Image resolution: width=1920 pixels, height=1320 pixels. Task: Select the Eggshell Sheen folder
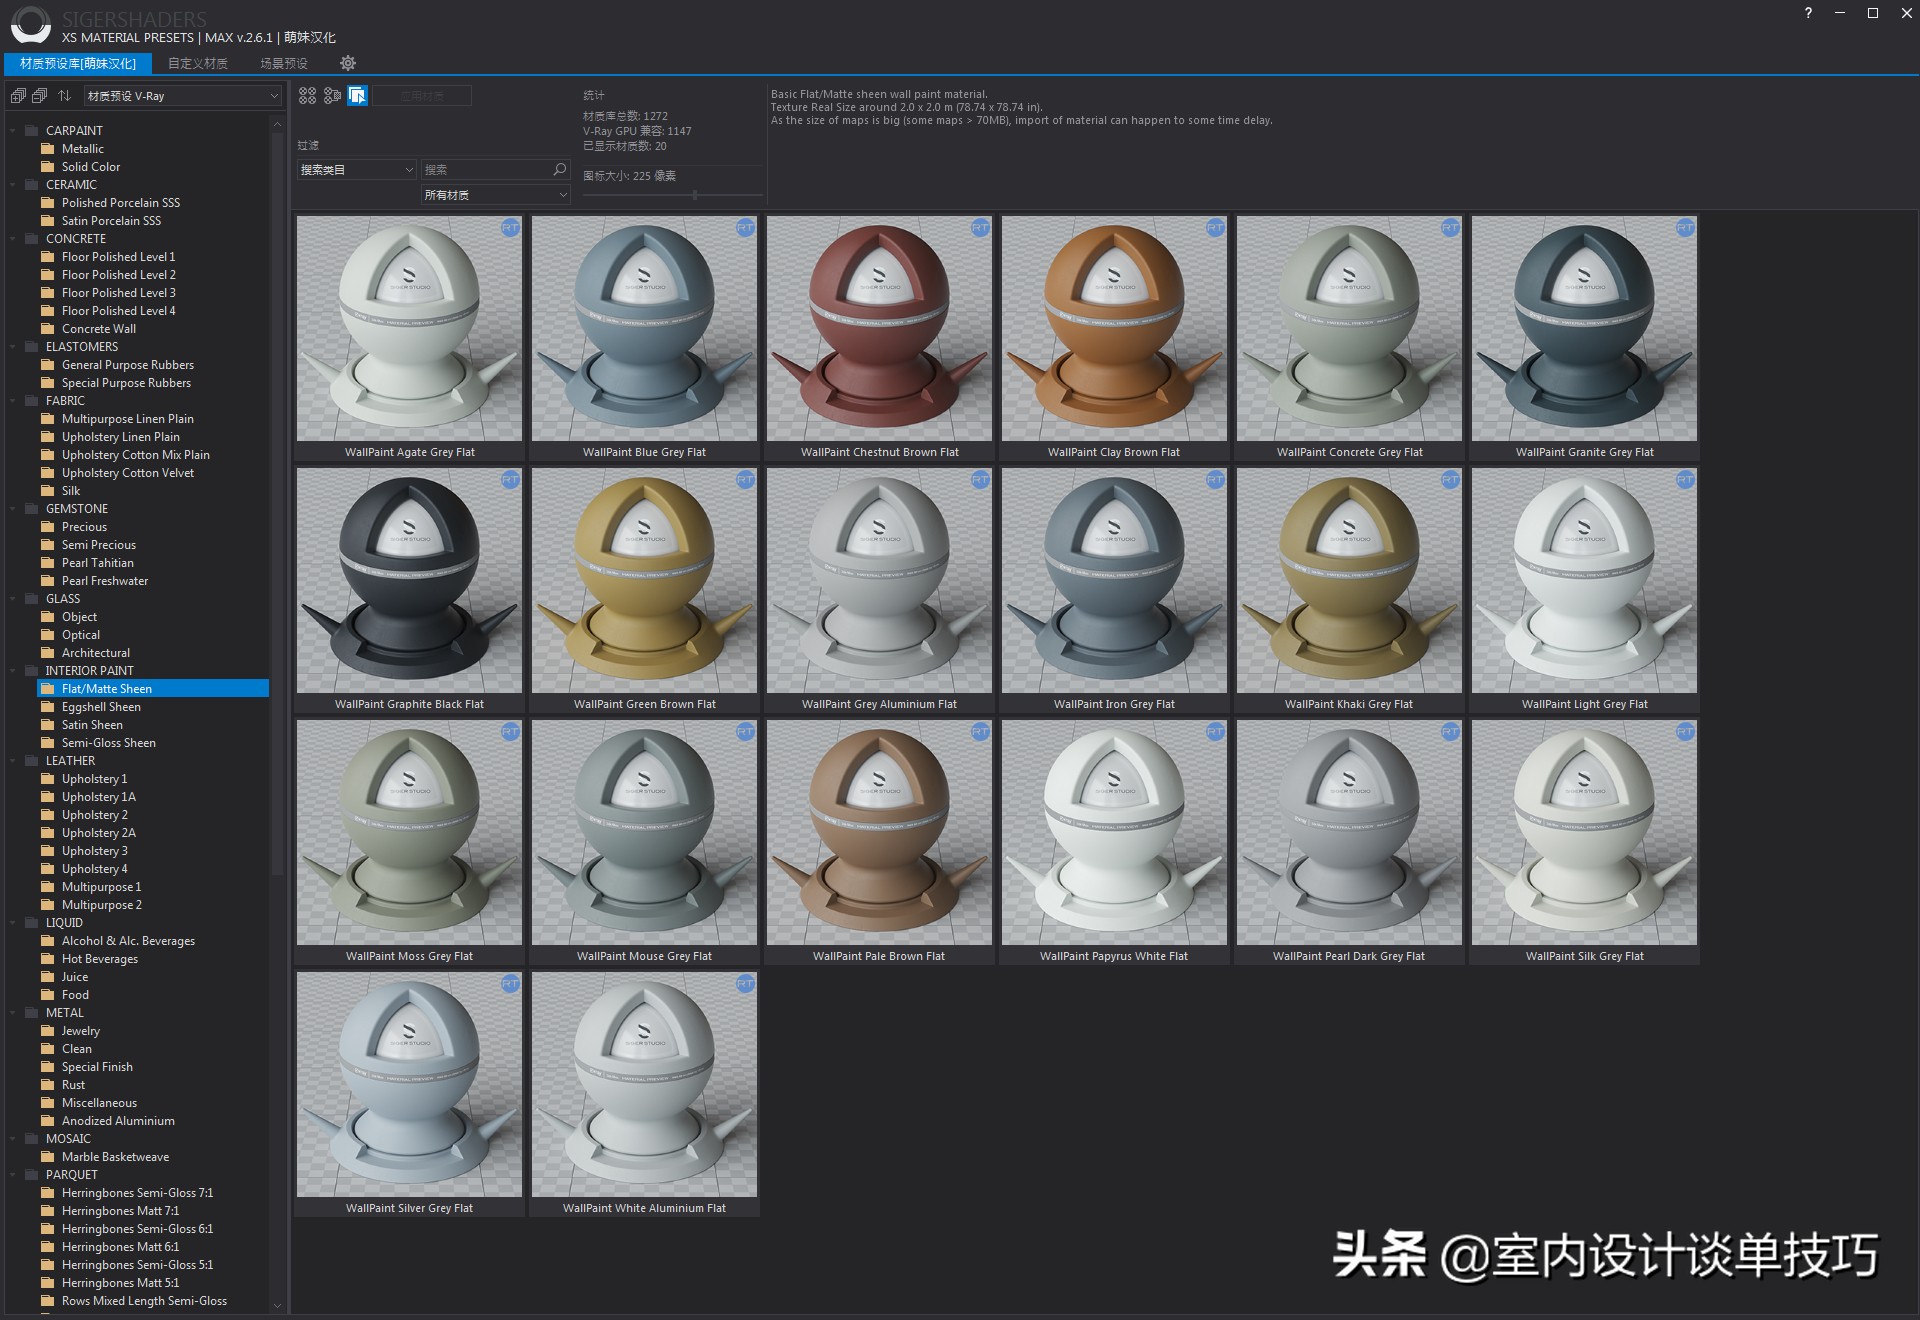tap(102, 706)
